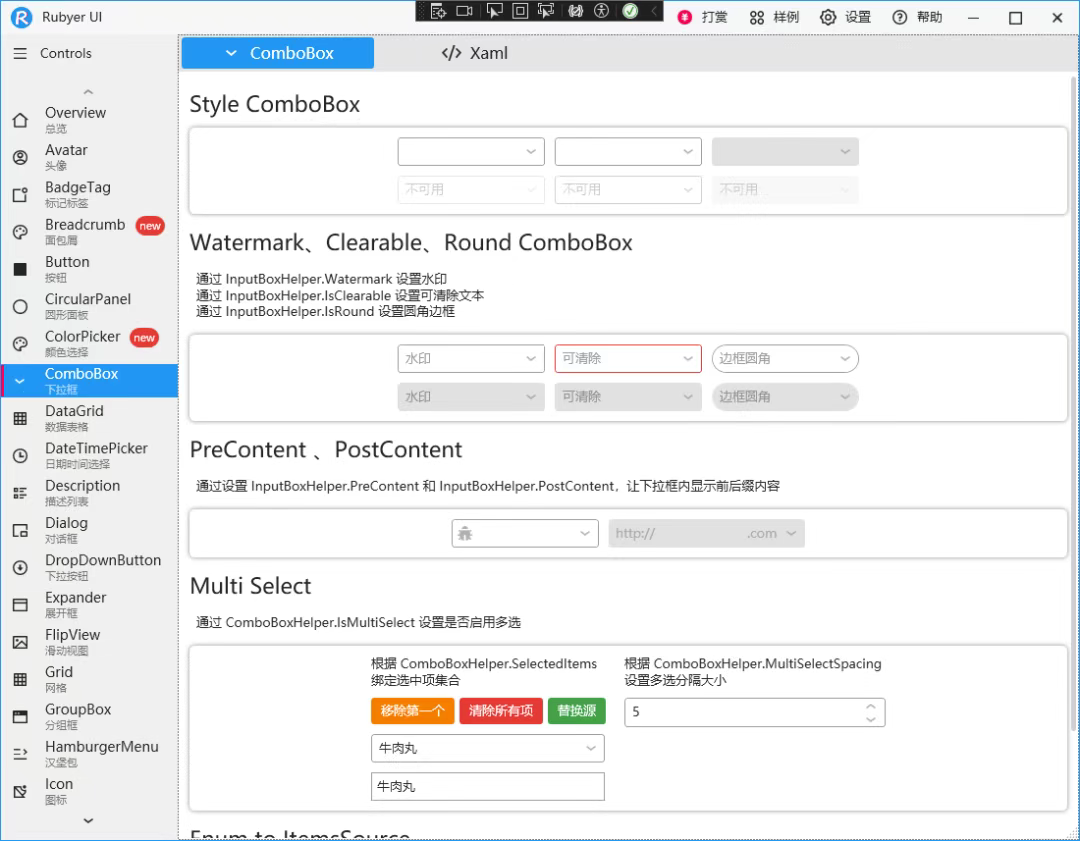This screenshot has height=841, width=1080.
Task: Select the ComboBox tab
Action: pos(278,53)
